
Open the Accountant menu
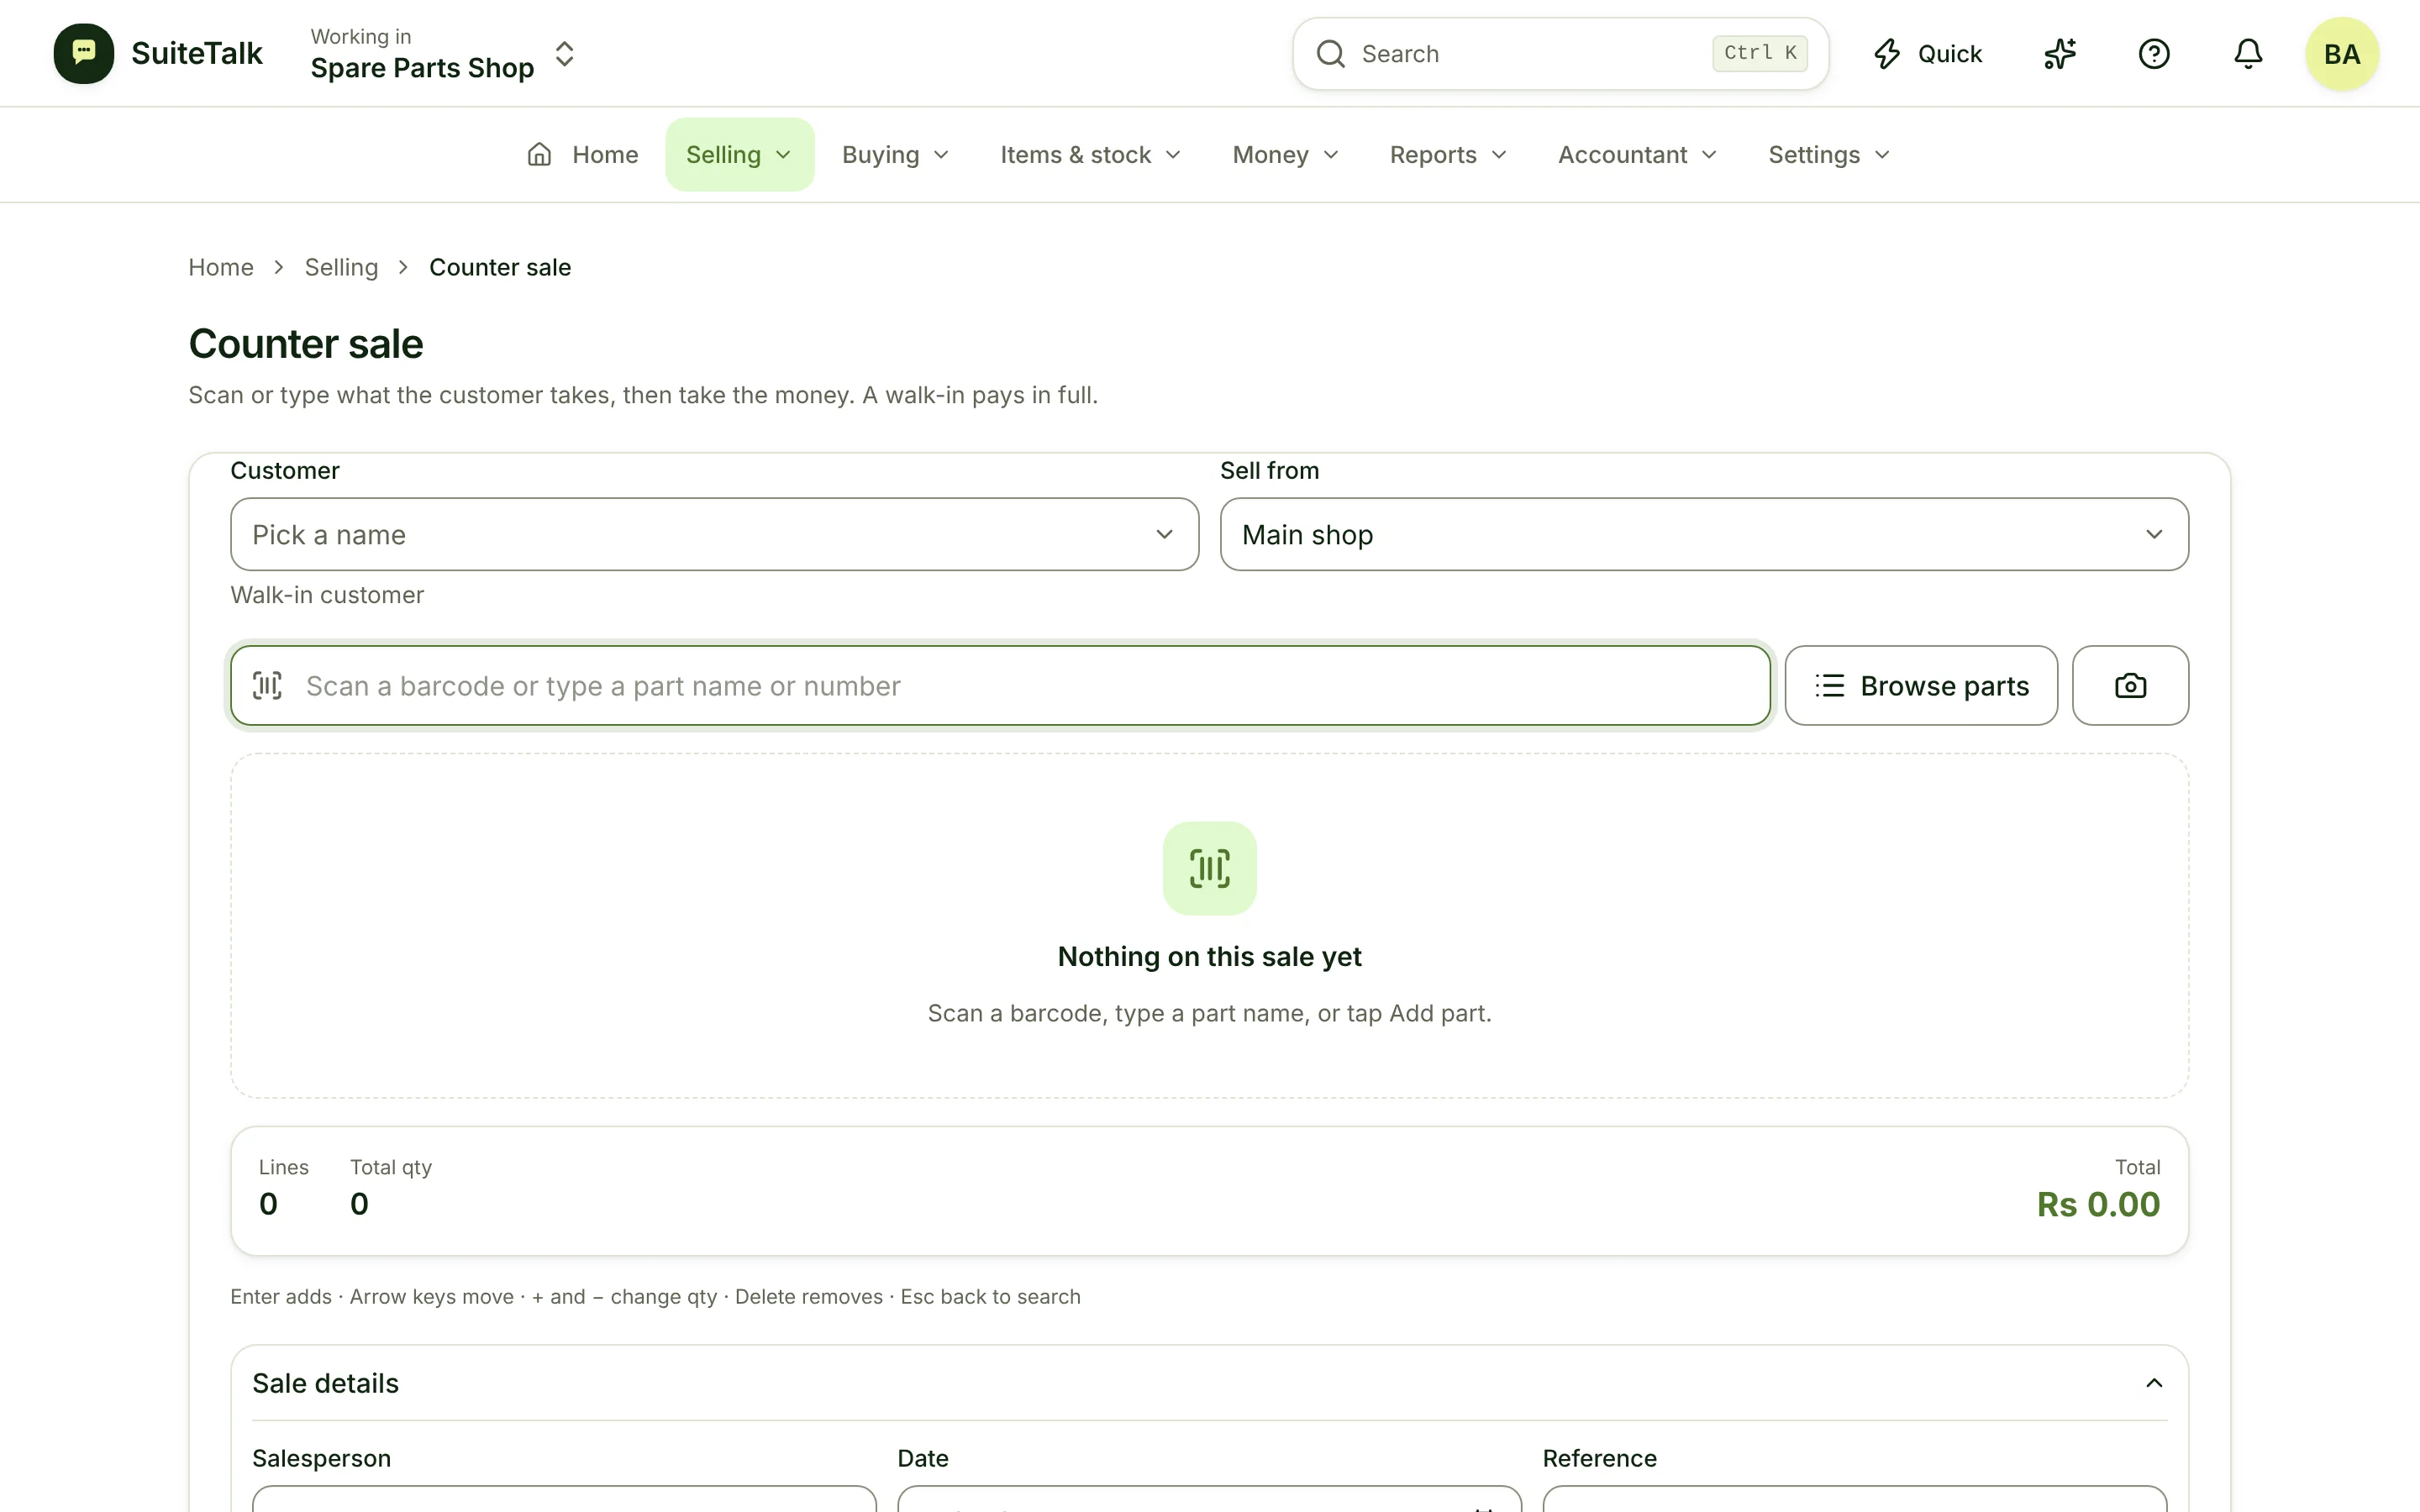click(1638, 155)
